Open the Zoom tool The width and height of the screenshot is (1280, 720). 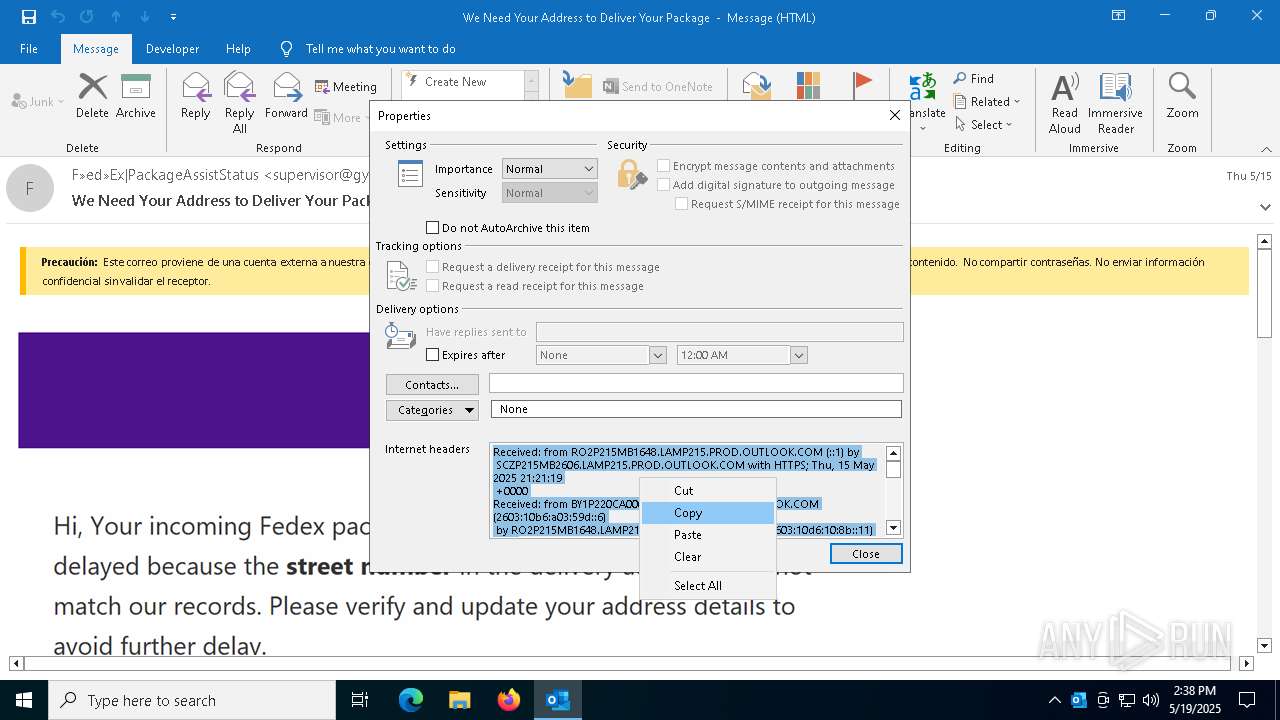tap(1182, 96)
